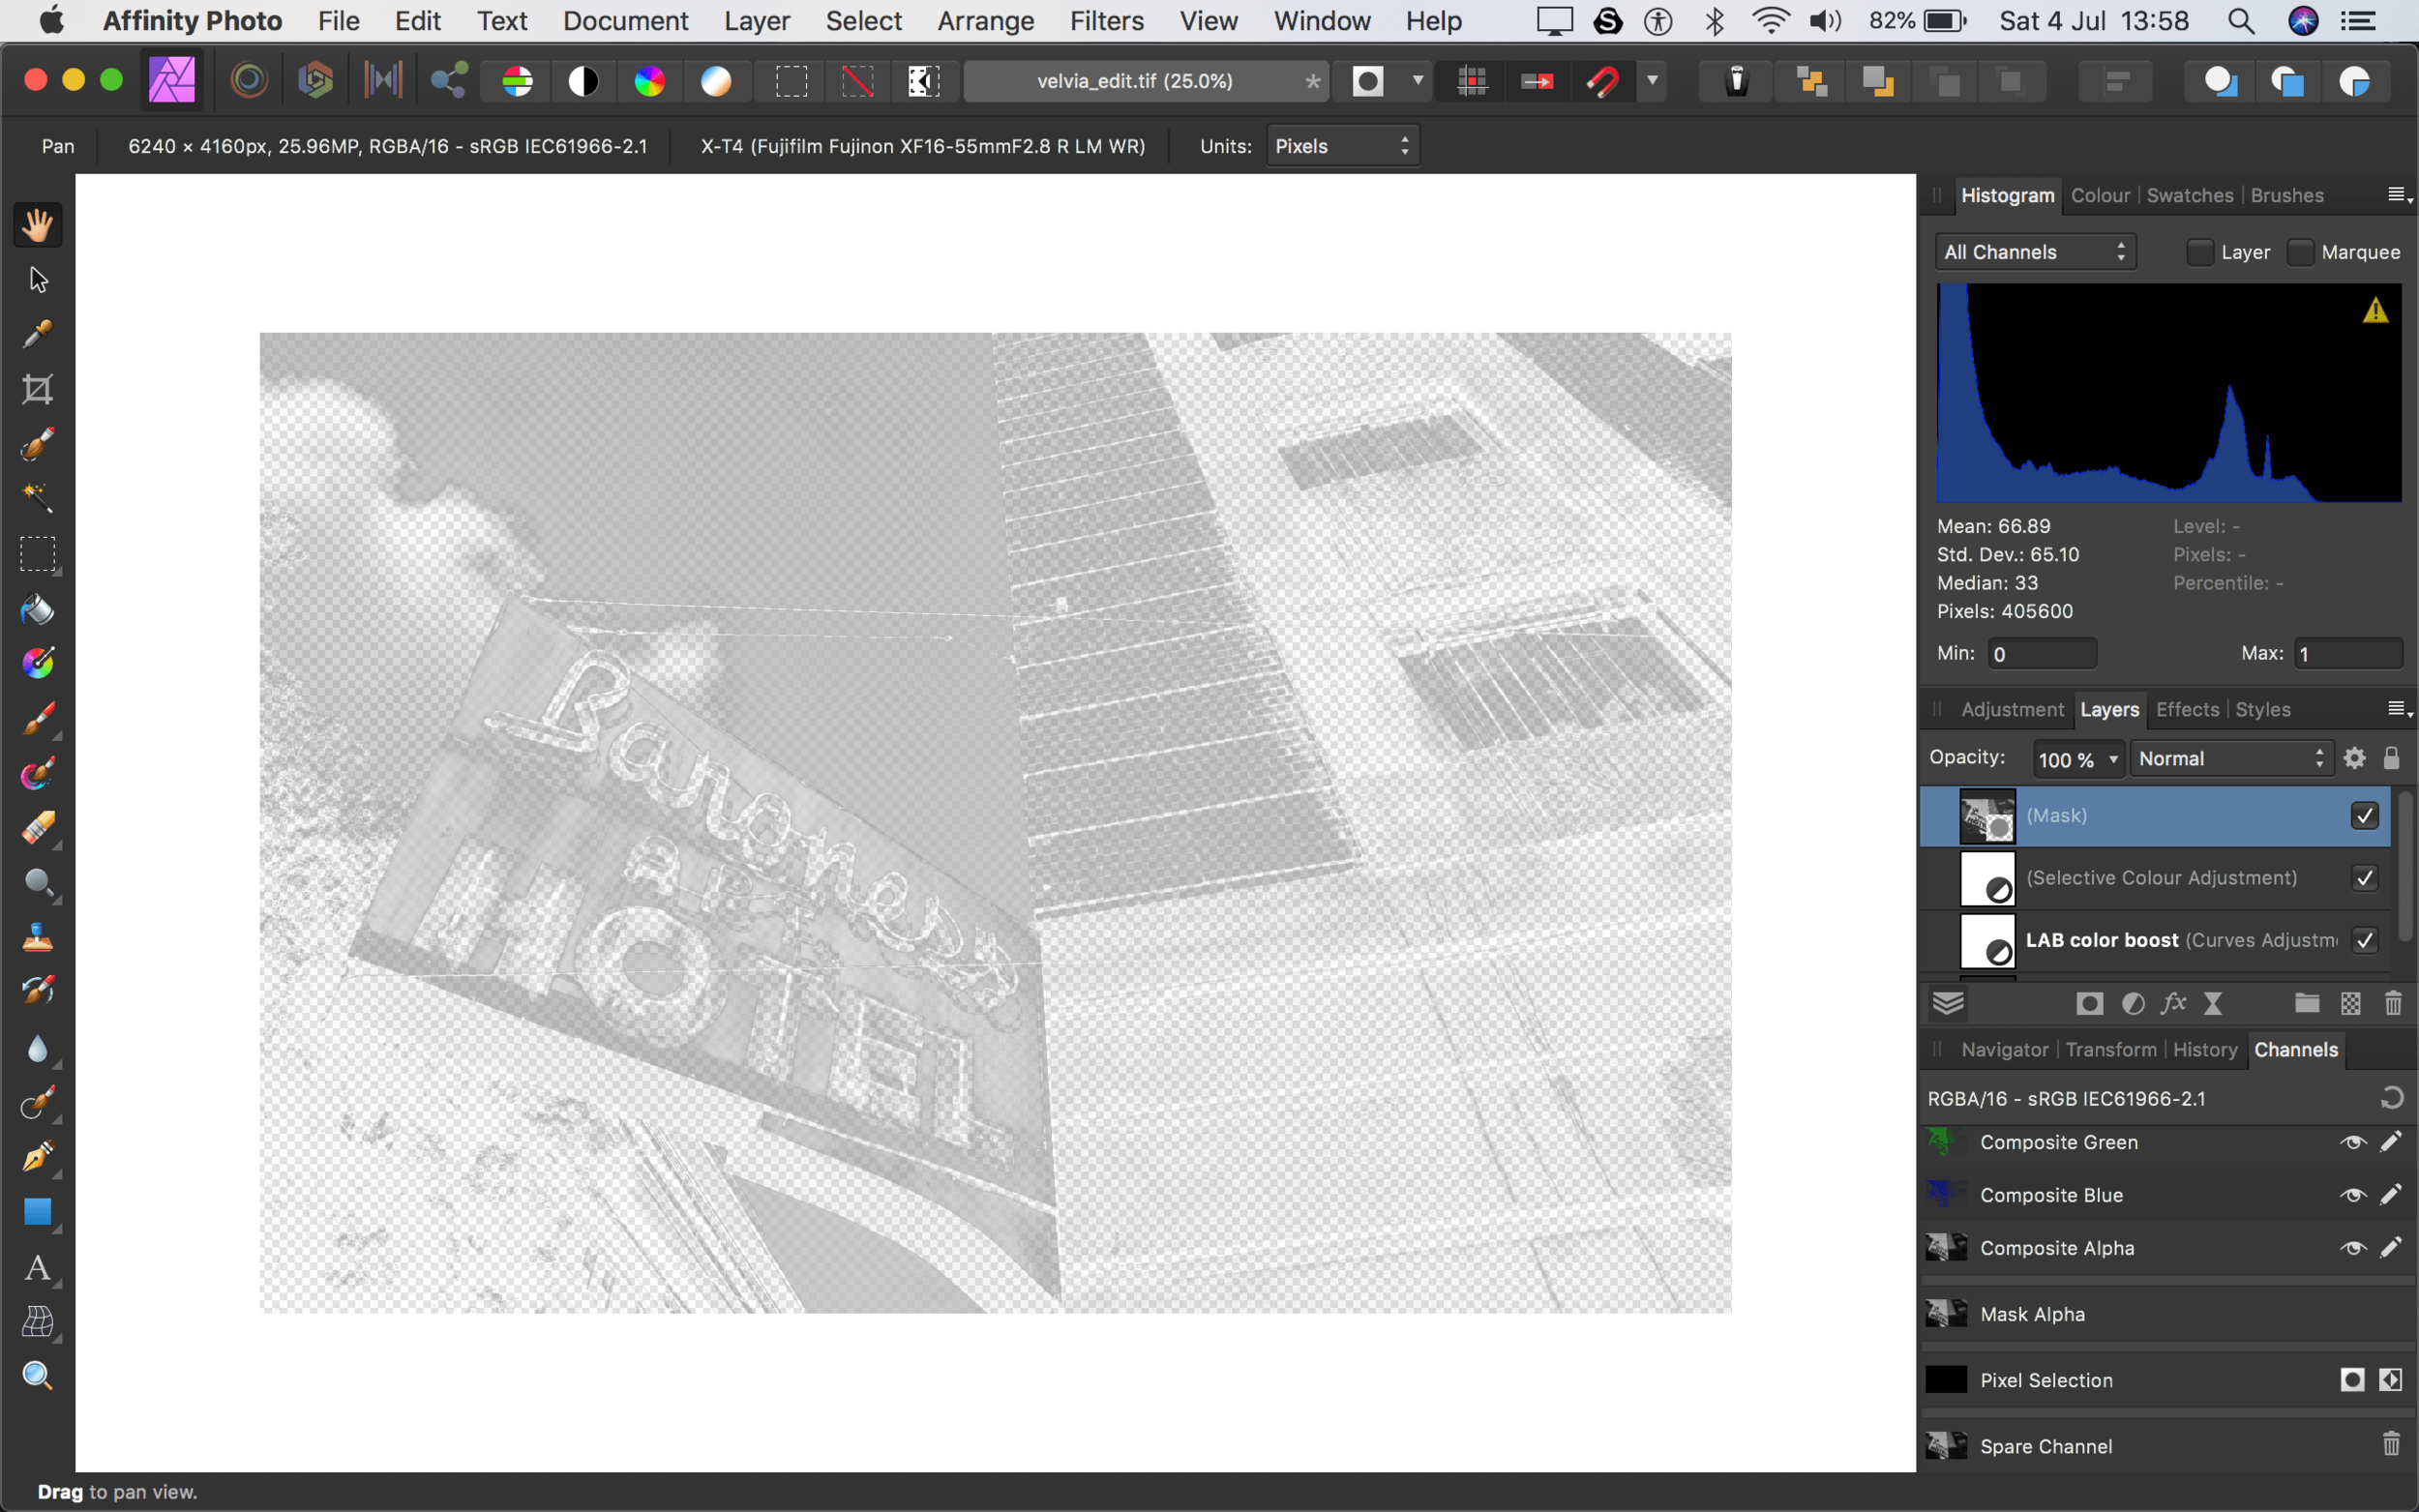Screen dimensions: 2419x1512
Task: Enable the Layer checkbox in Histogram panel
Action: pos(2200,252)
